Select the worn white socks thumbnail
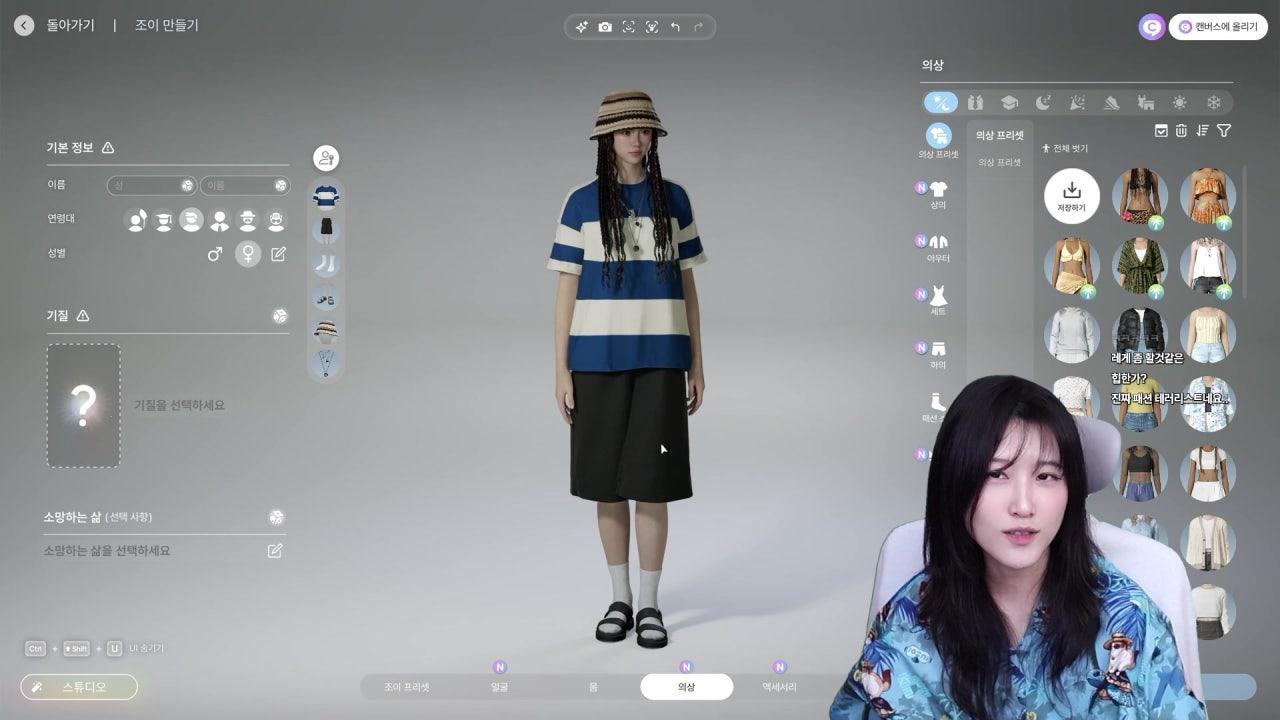 [326, 264]
